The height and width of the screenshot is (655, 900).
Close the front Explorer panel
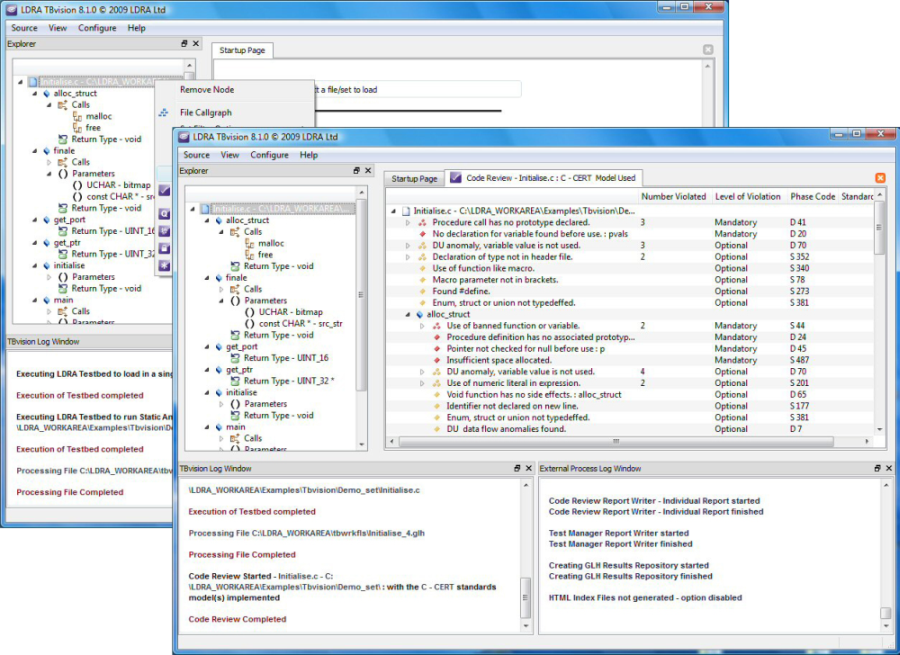pos(368,170)
